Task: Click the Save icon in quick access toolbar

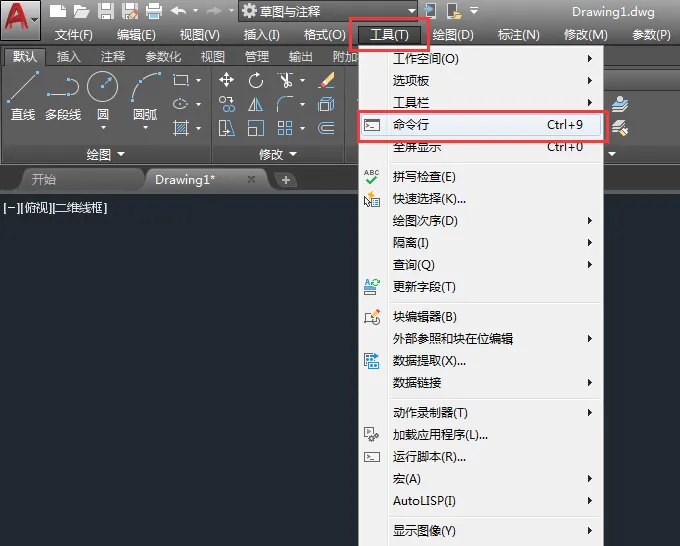Action: pos(105,12)
